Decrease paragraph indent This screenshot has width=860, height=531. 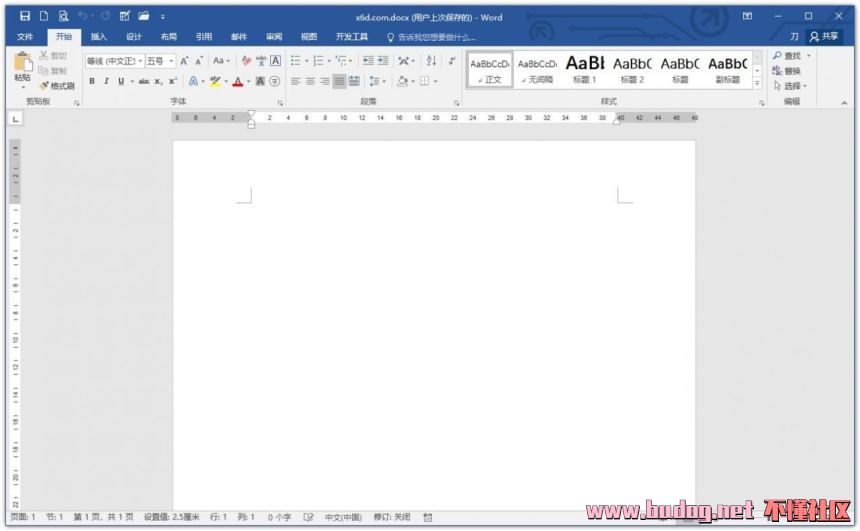pyautogui.click(x=368, y=60)
